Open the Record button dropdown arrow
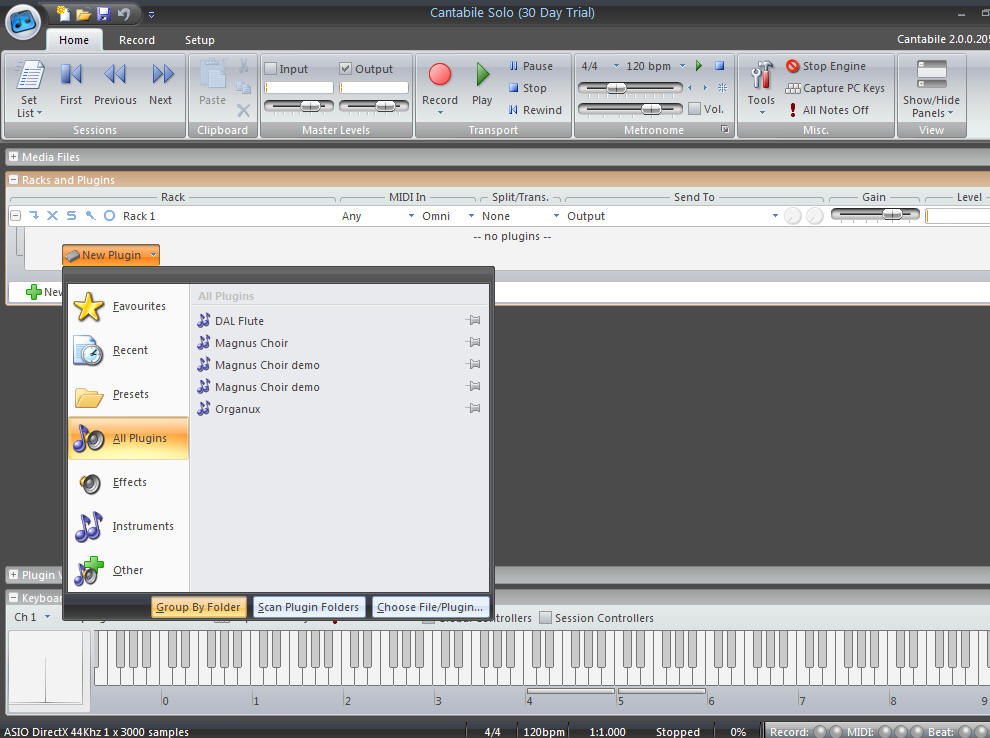Screen dimensions: 990x738 440,114
